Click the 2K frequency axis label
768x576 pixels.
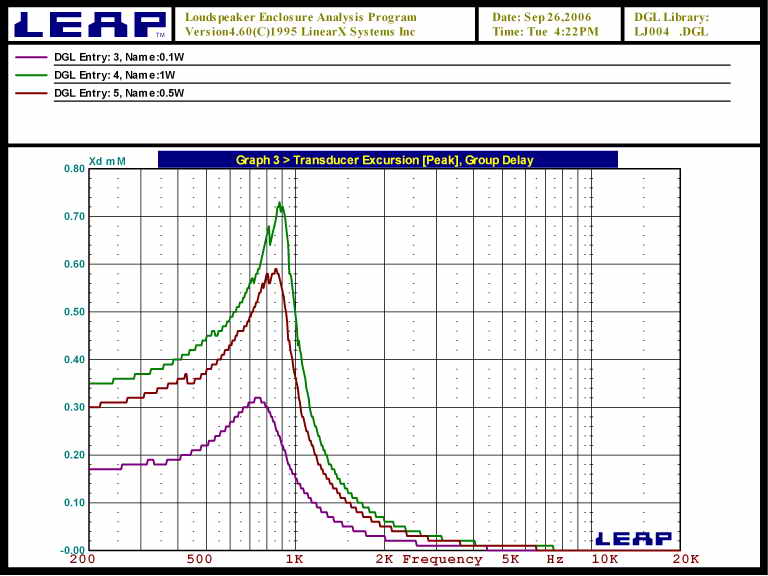(384, 559)
